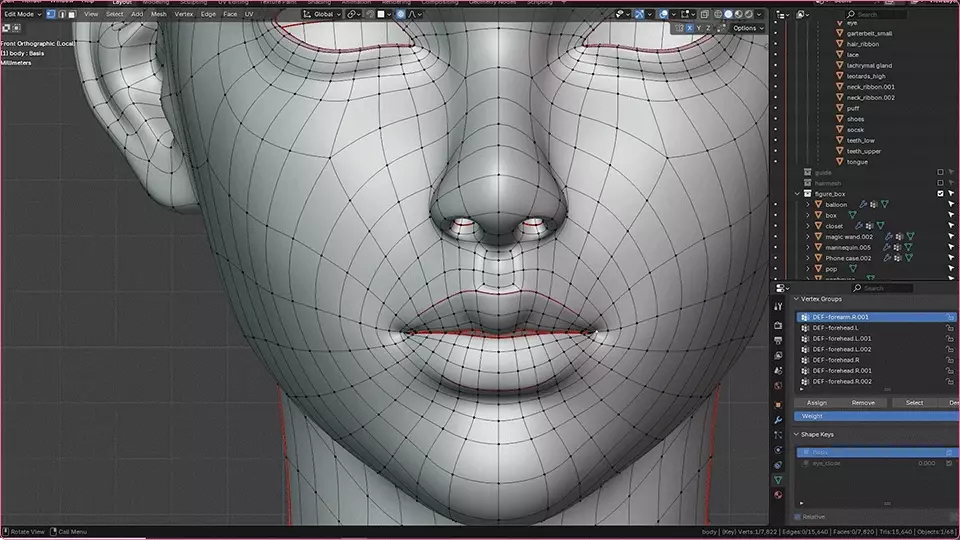This screenshot has width=960, height=540.
Task: Open Modifiers properties tab wrench icon
Action: coord(778,420)
